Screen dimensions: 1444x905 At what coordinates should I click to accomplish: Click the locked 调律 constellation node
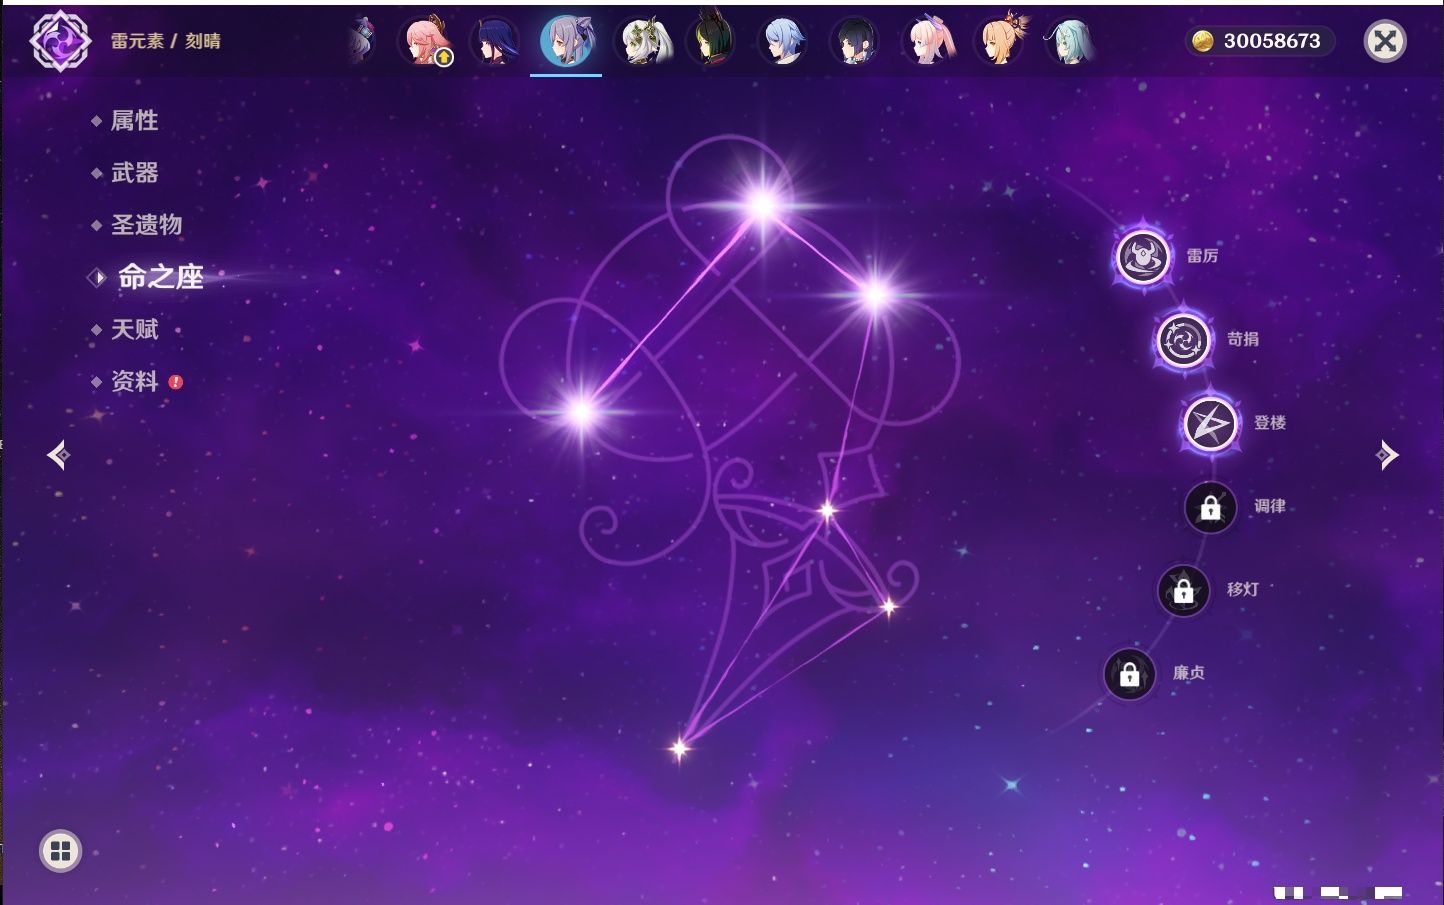click(1210, 507)
